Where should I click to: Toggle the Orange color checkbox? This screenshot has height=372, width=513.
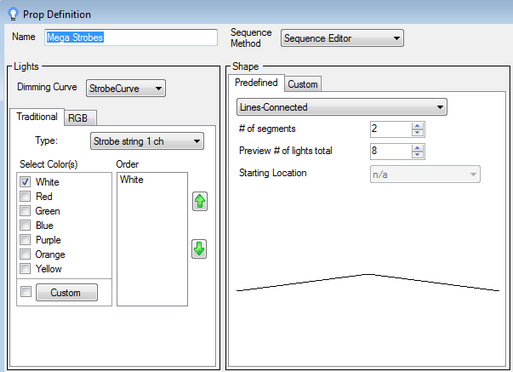tap(25, 254)
